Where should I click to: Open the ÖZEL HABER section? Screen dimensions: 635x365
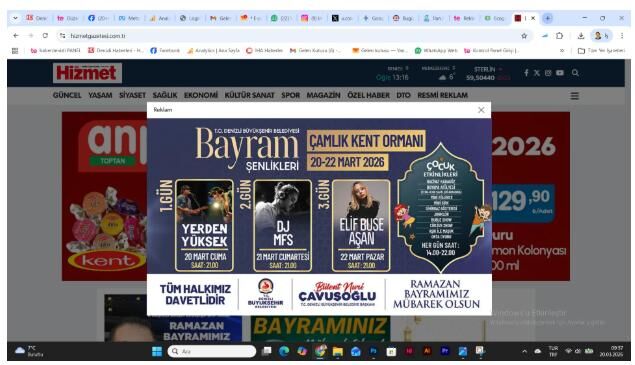coord(368,95)
